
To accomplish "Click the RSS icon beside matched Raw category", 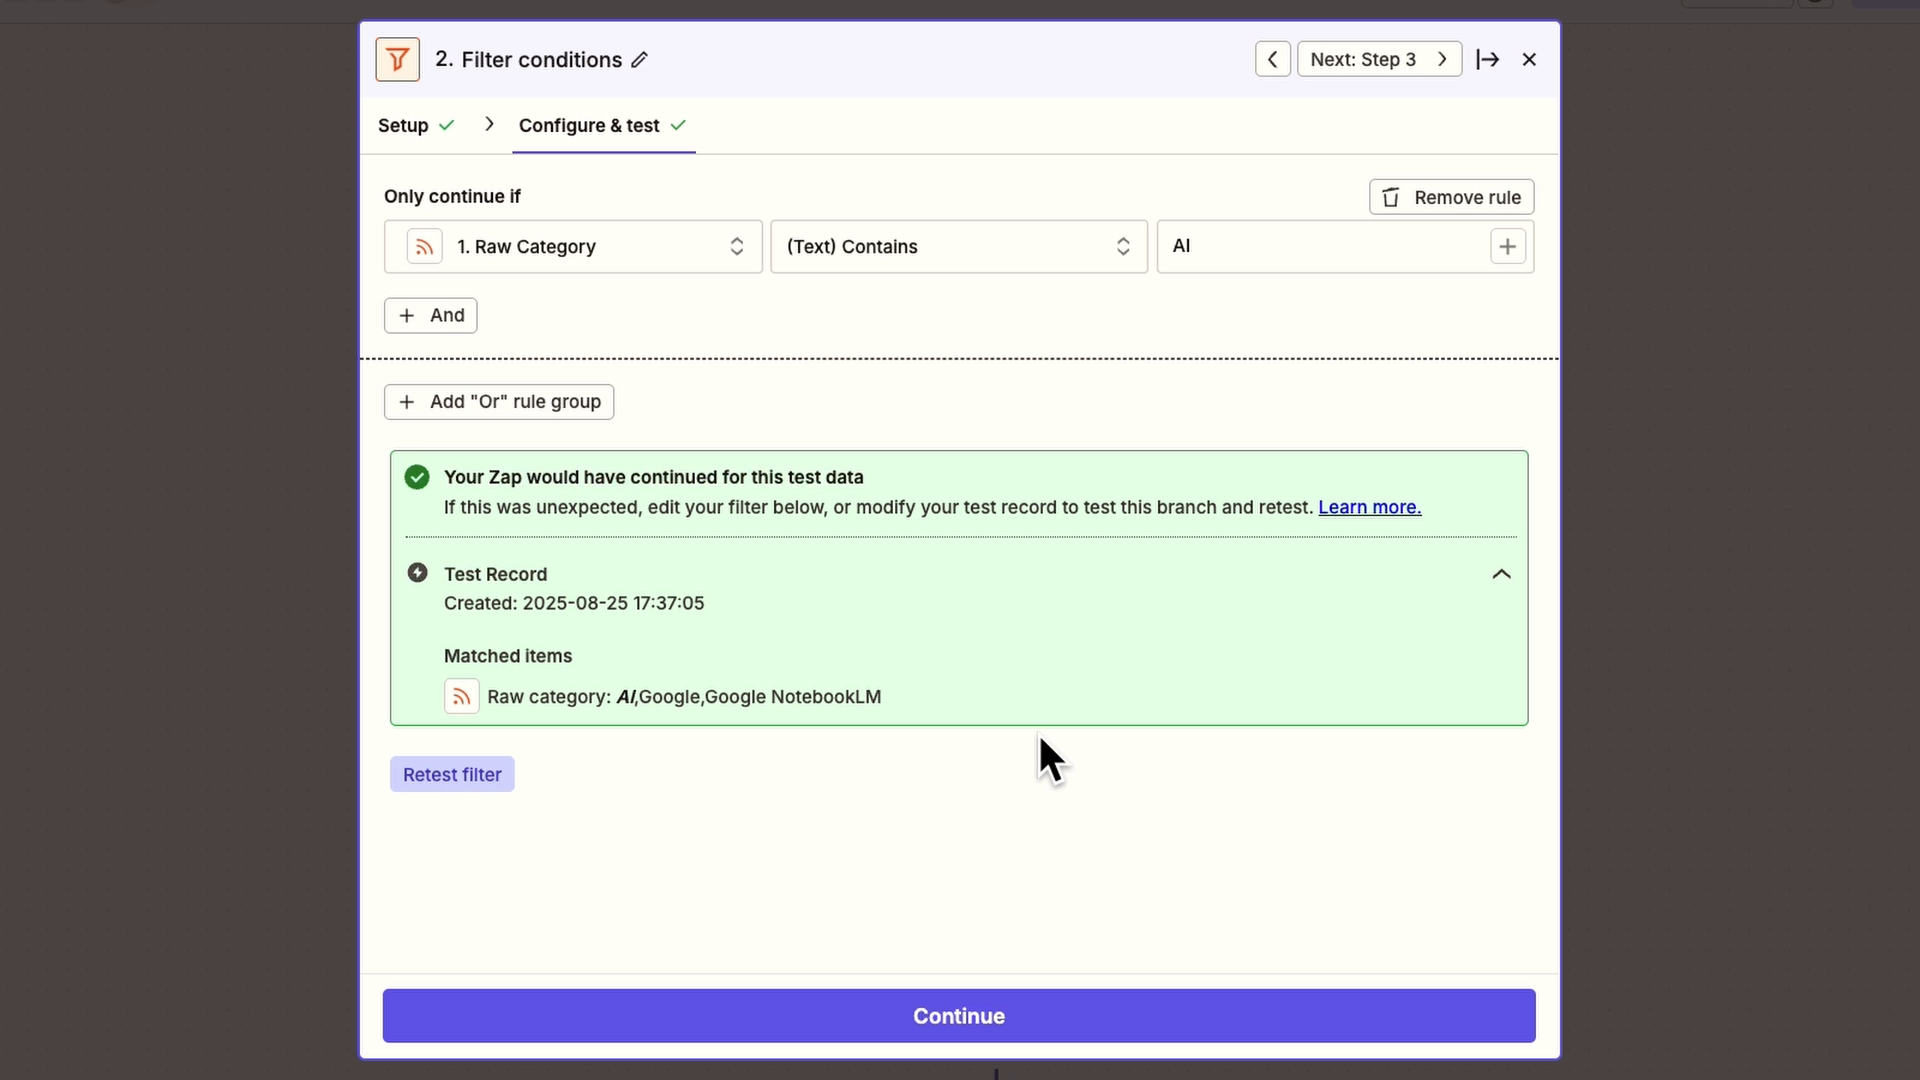I will click(461, 696).
